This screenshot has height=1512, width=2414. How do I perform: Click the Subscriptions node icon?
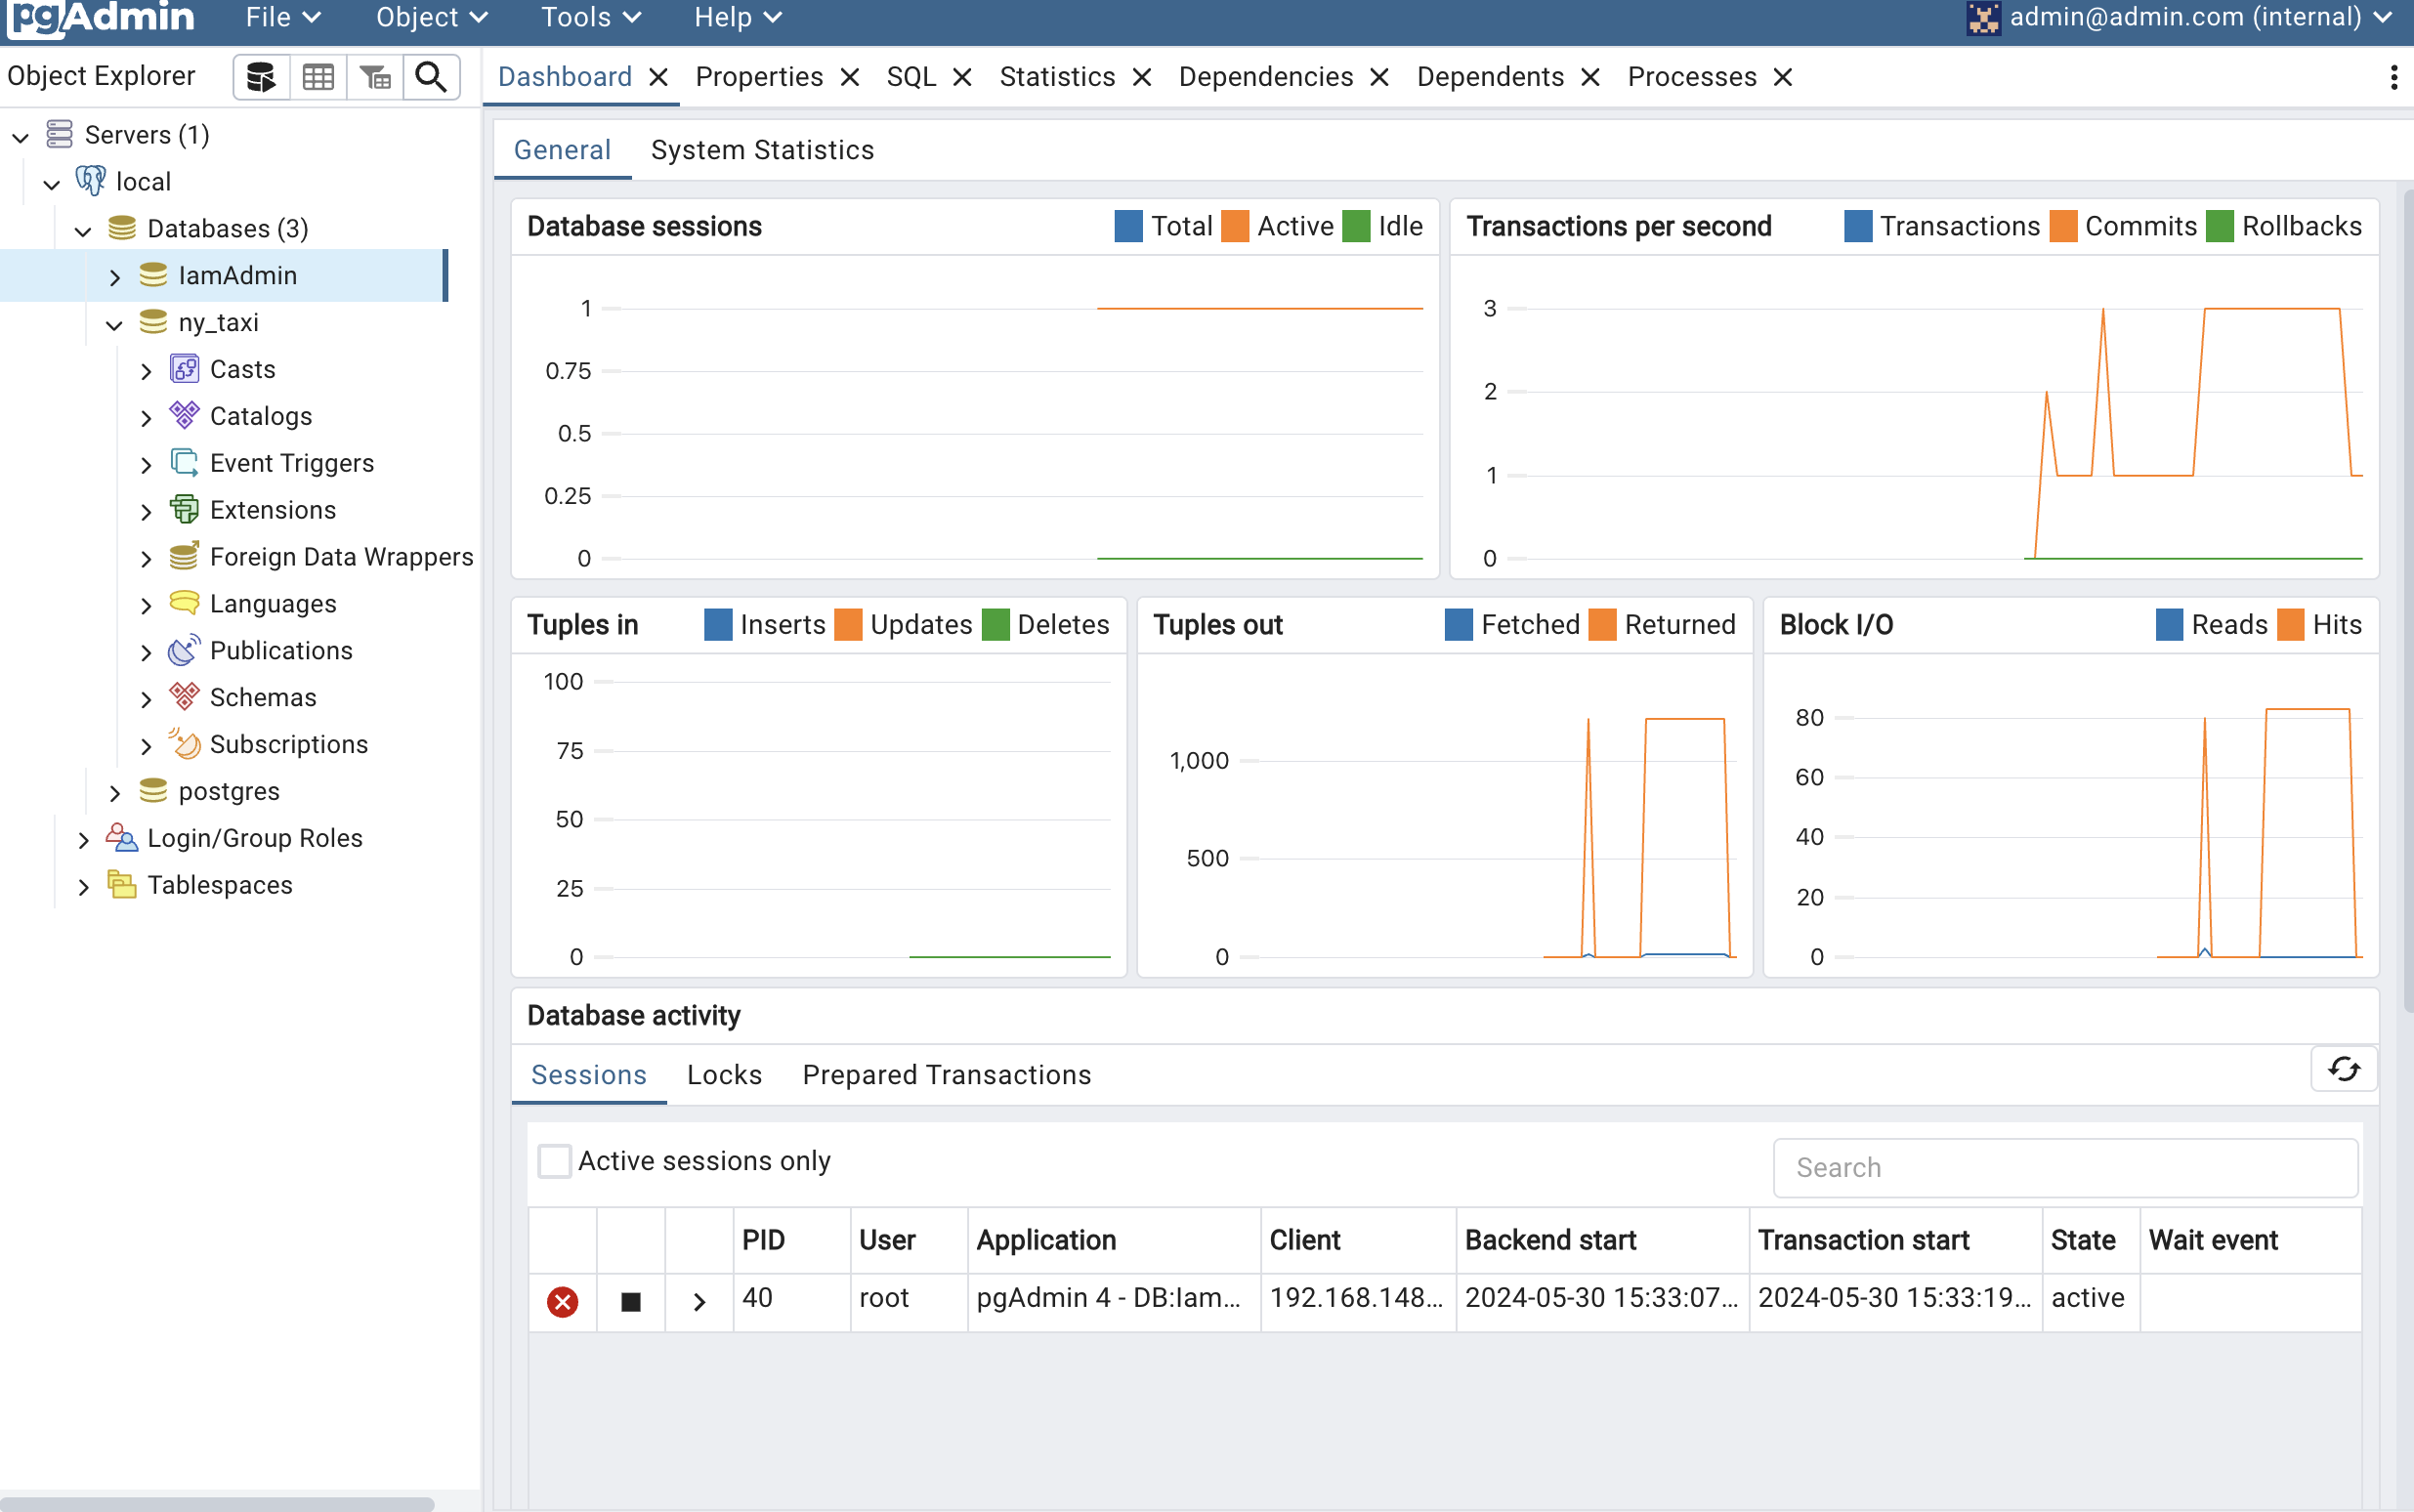184,744
